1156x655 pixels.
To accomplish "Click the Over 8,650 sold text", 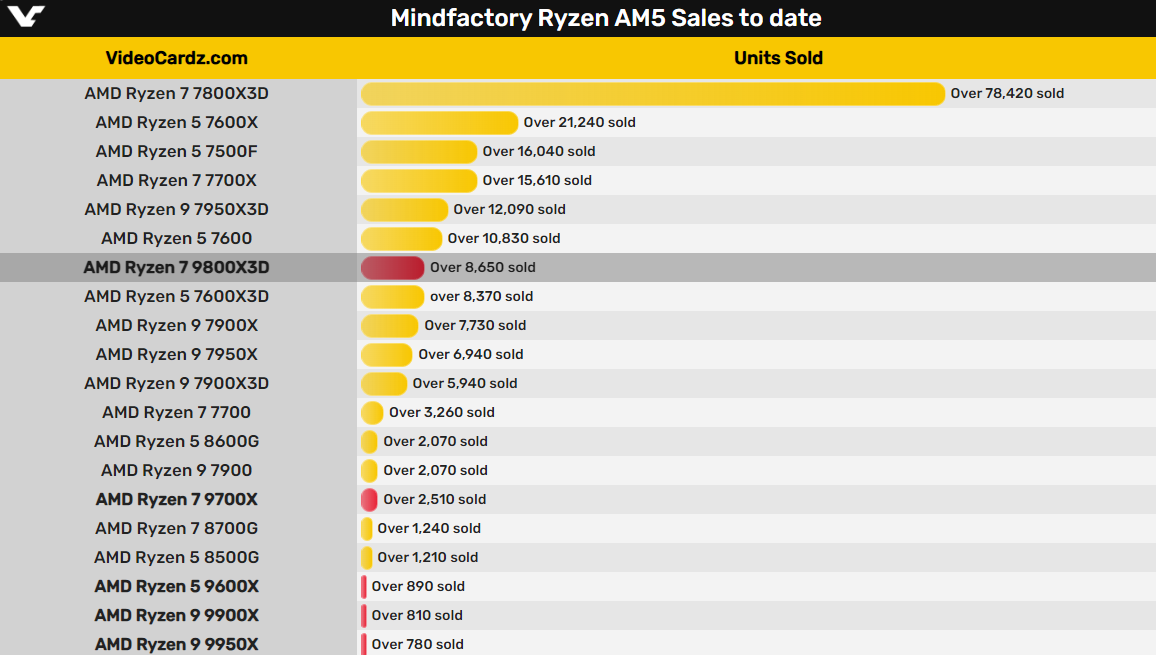I will pos(483,268).
